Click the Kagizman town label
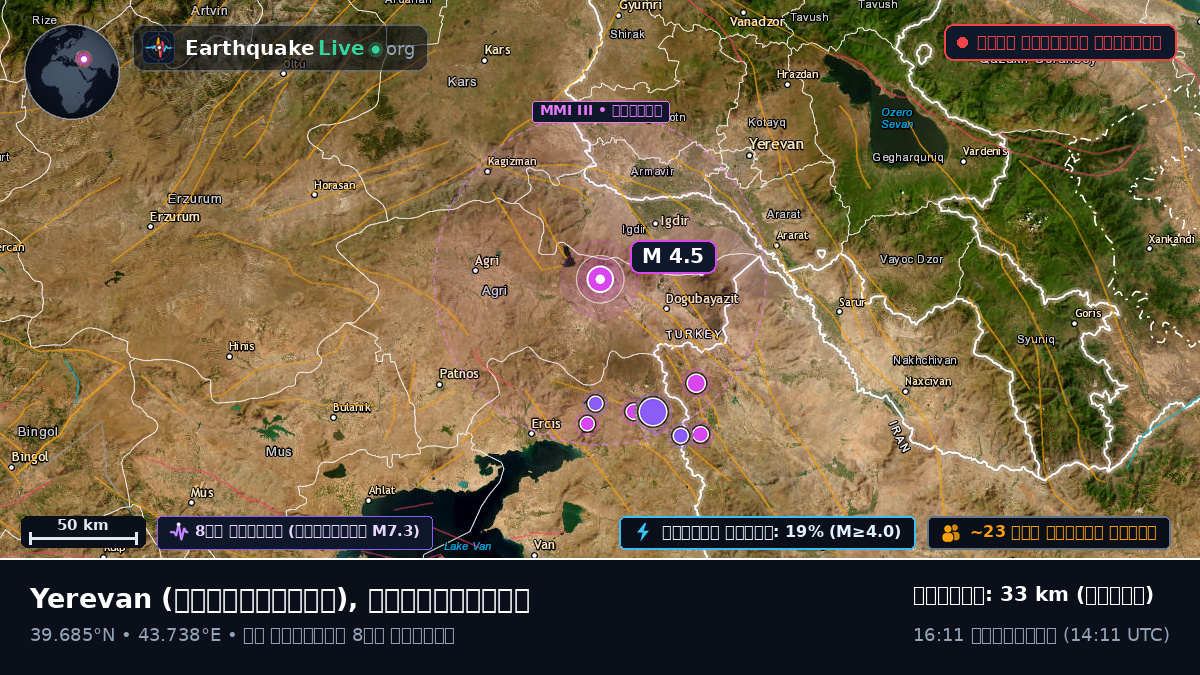 (x=512, y=161)
